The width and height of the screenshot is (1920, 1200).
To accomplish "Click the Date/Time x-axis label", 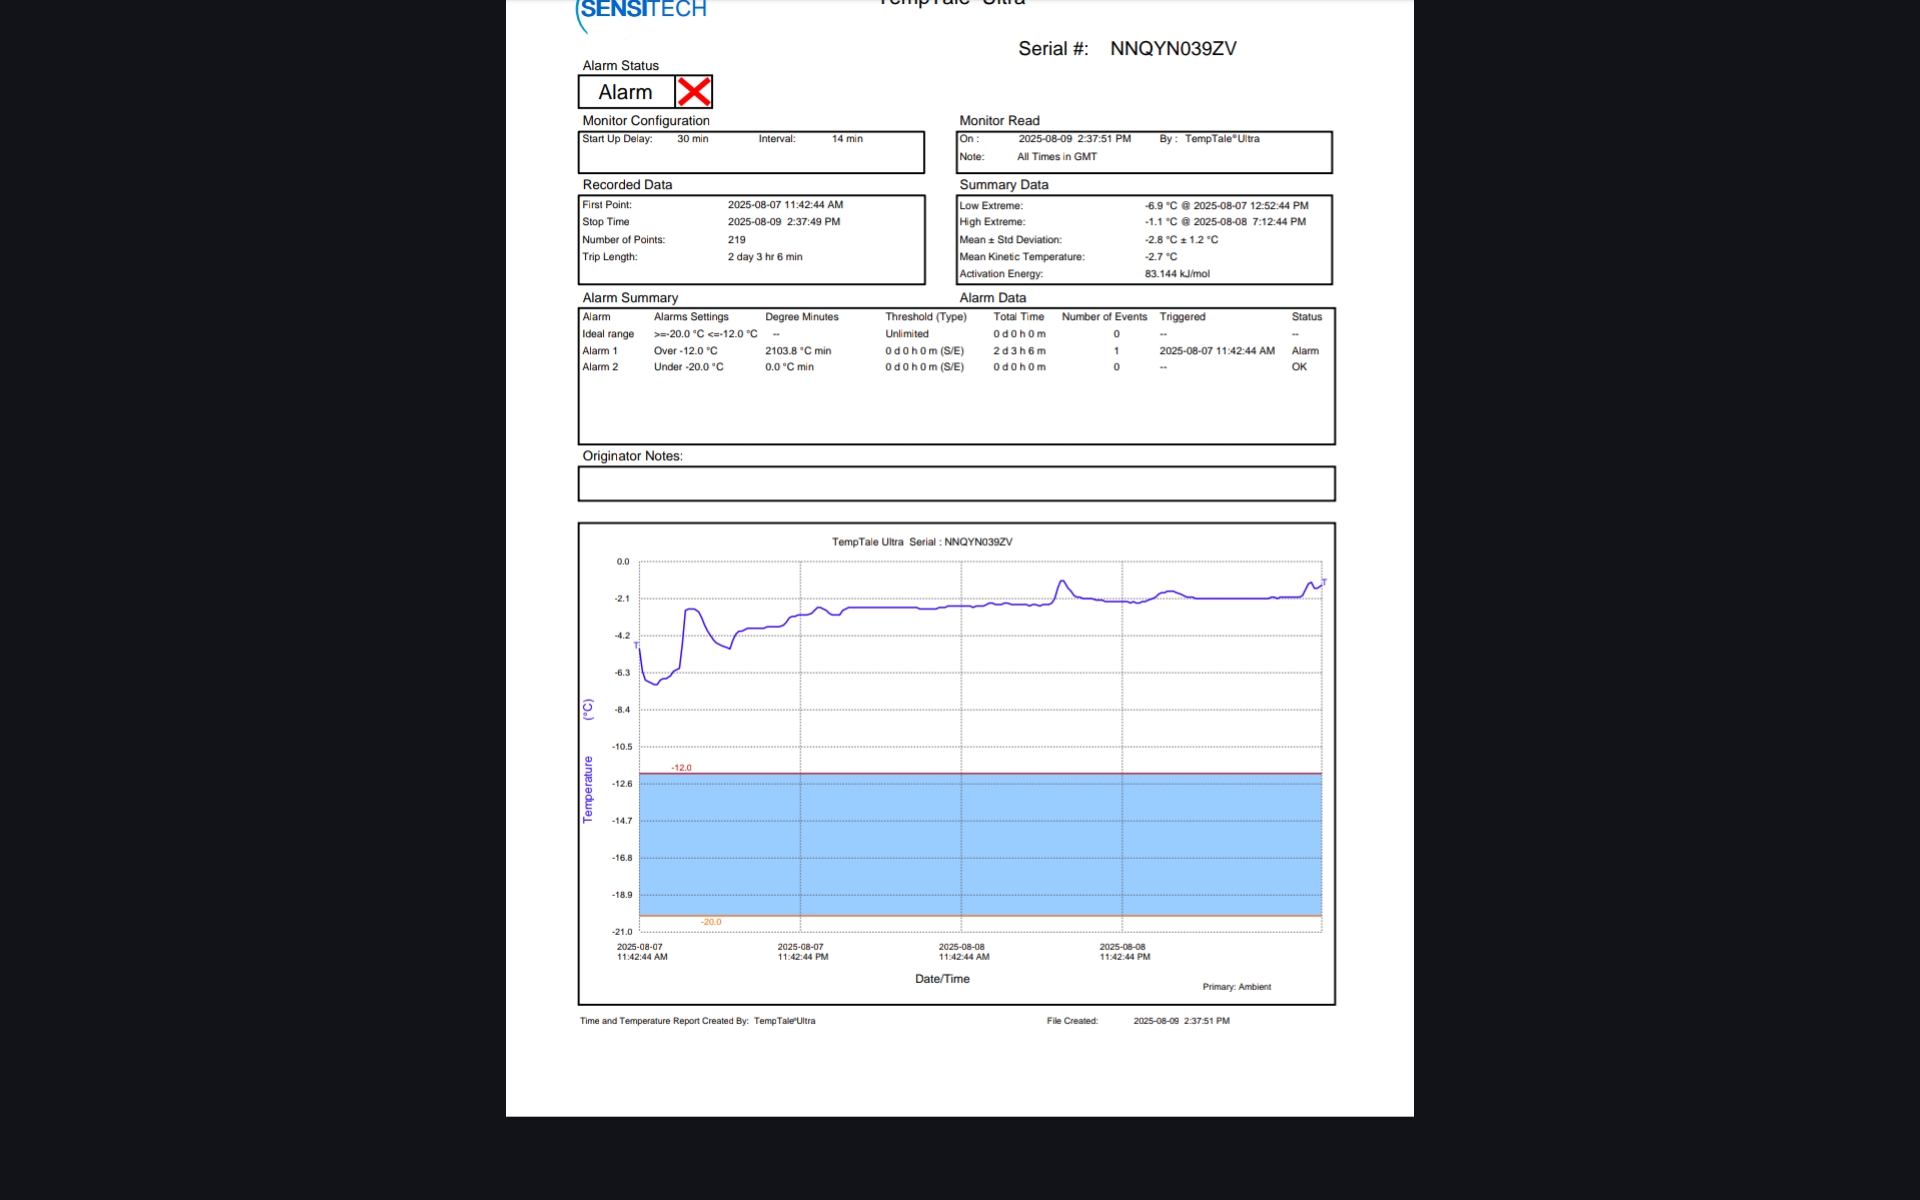I will tap(942, 979).
